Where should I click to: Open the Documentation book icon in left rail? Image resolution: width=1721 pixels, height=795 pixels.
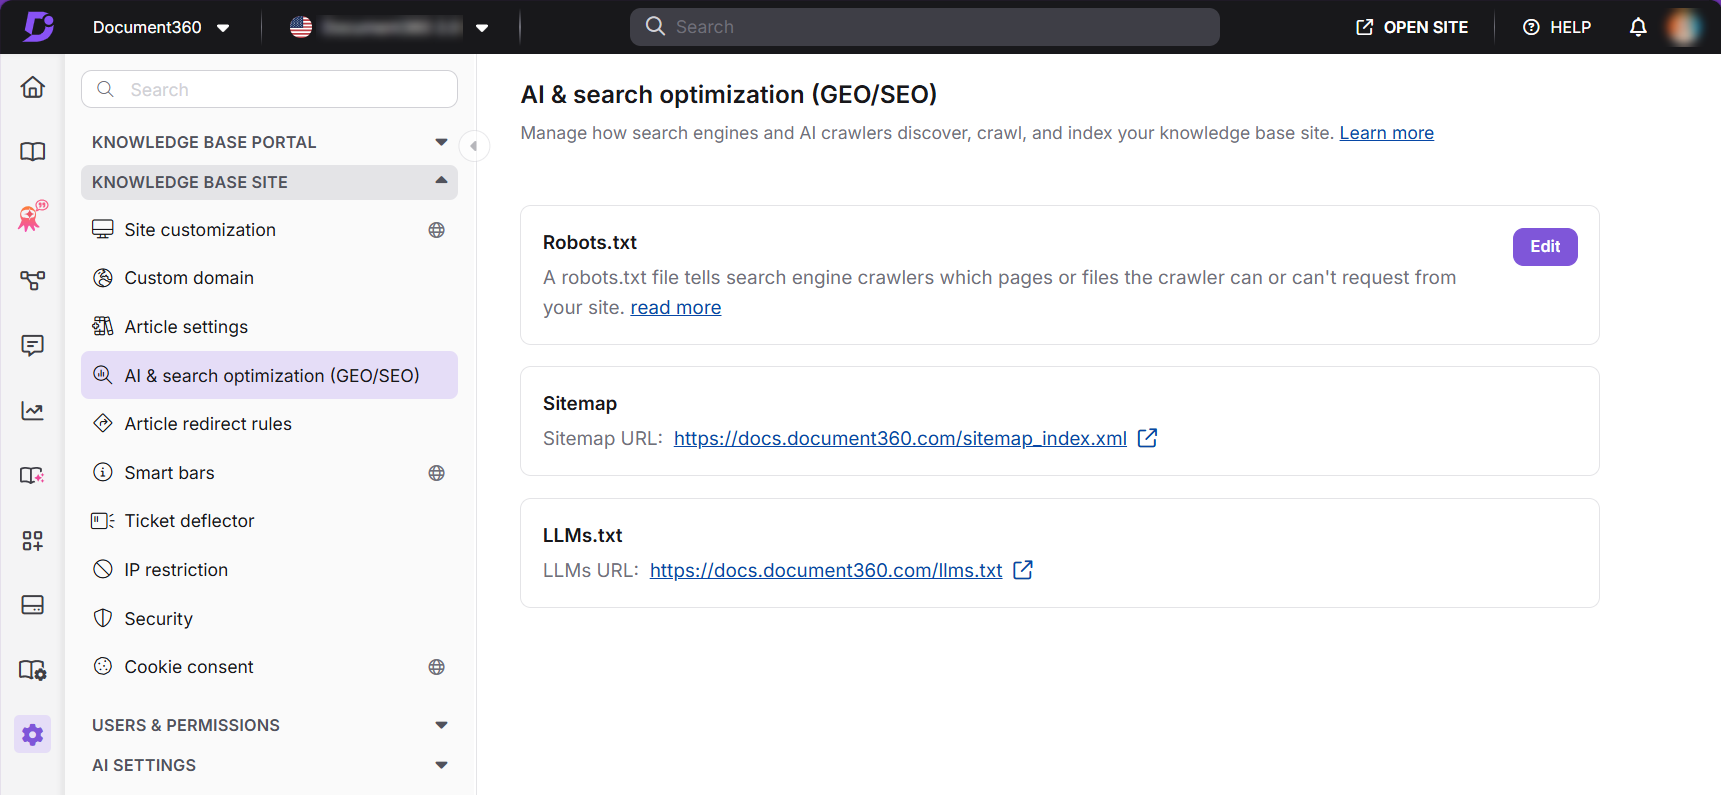coord(33,152)
